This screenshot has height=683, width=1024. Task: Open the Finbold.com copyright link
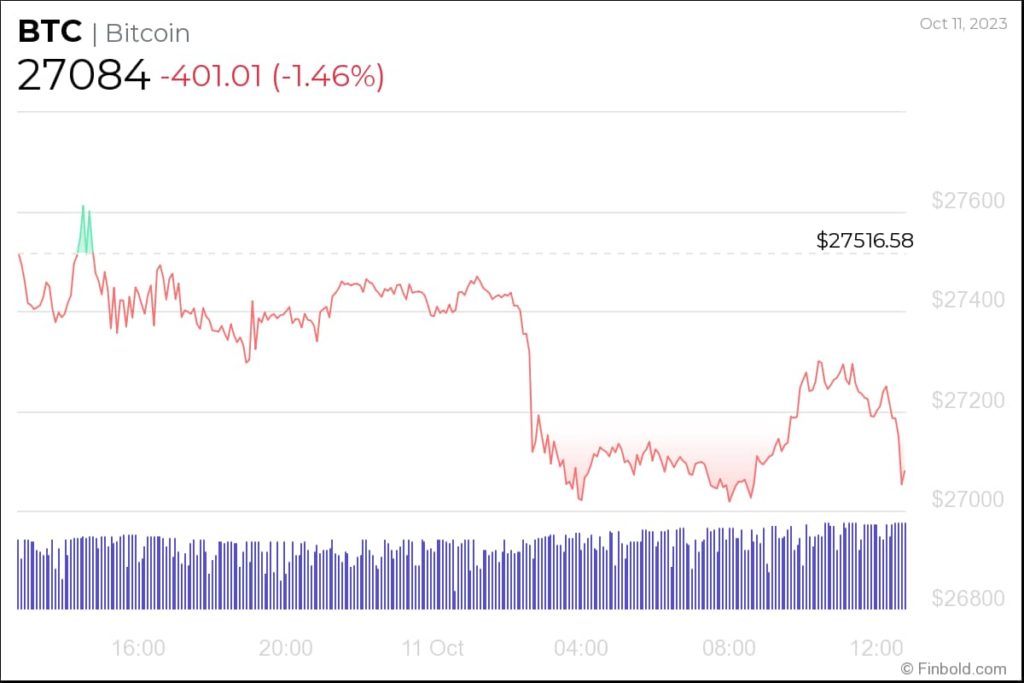pyautogui.click(x=953, y=668)
